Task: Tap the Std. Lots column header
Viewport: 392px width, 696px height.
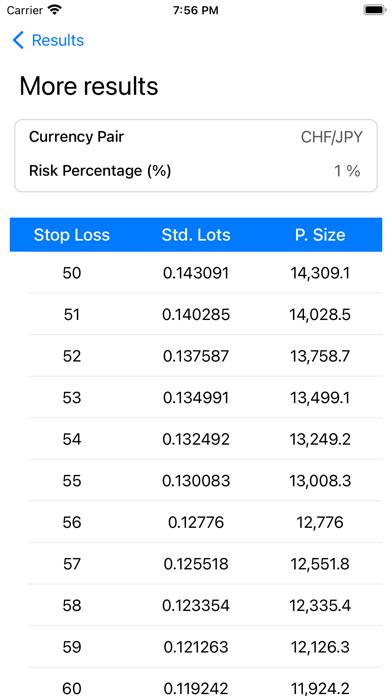Action: tap(196, 235)
